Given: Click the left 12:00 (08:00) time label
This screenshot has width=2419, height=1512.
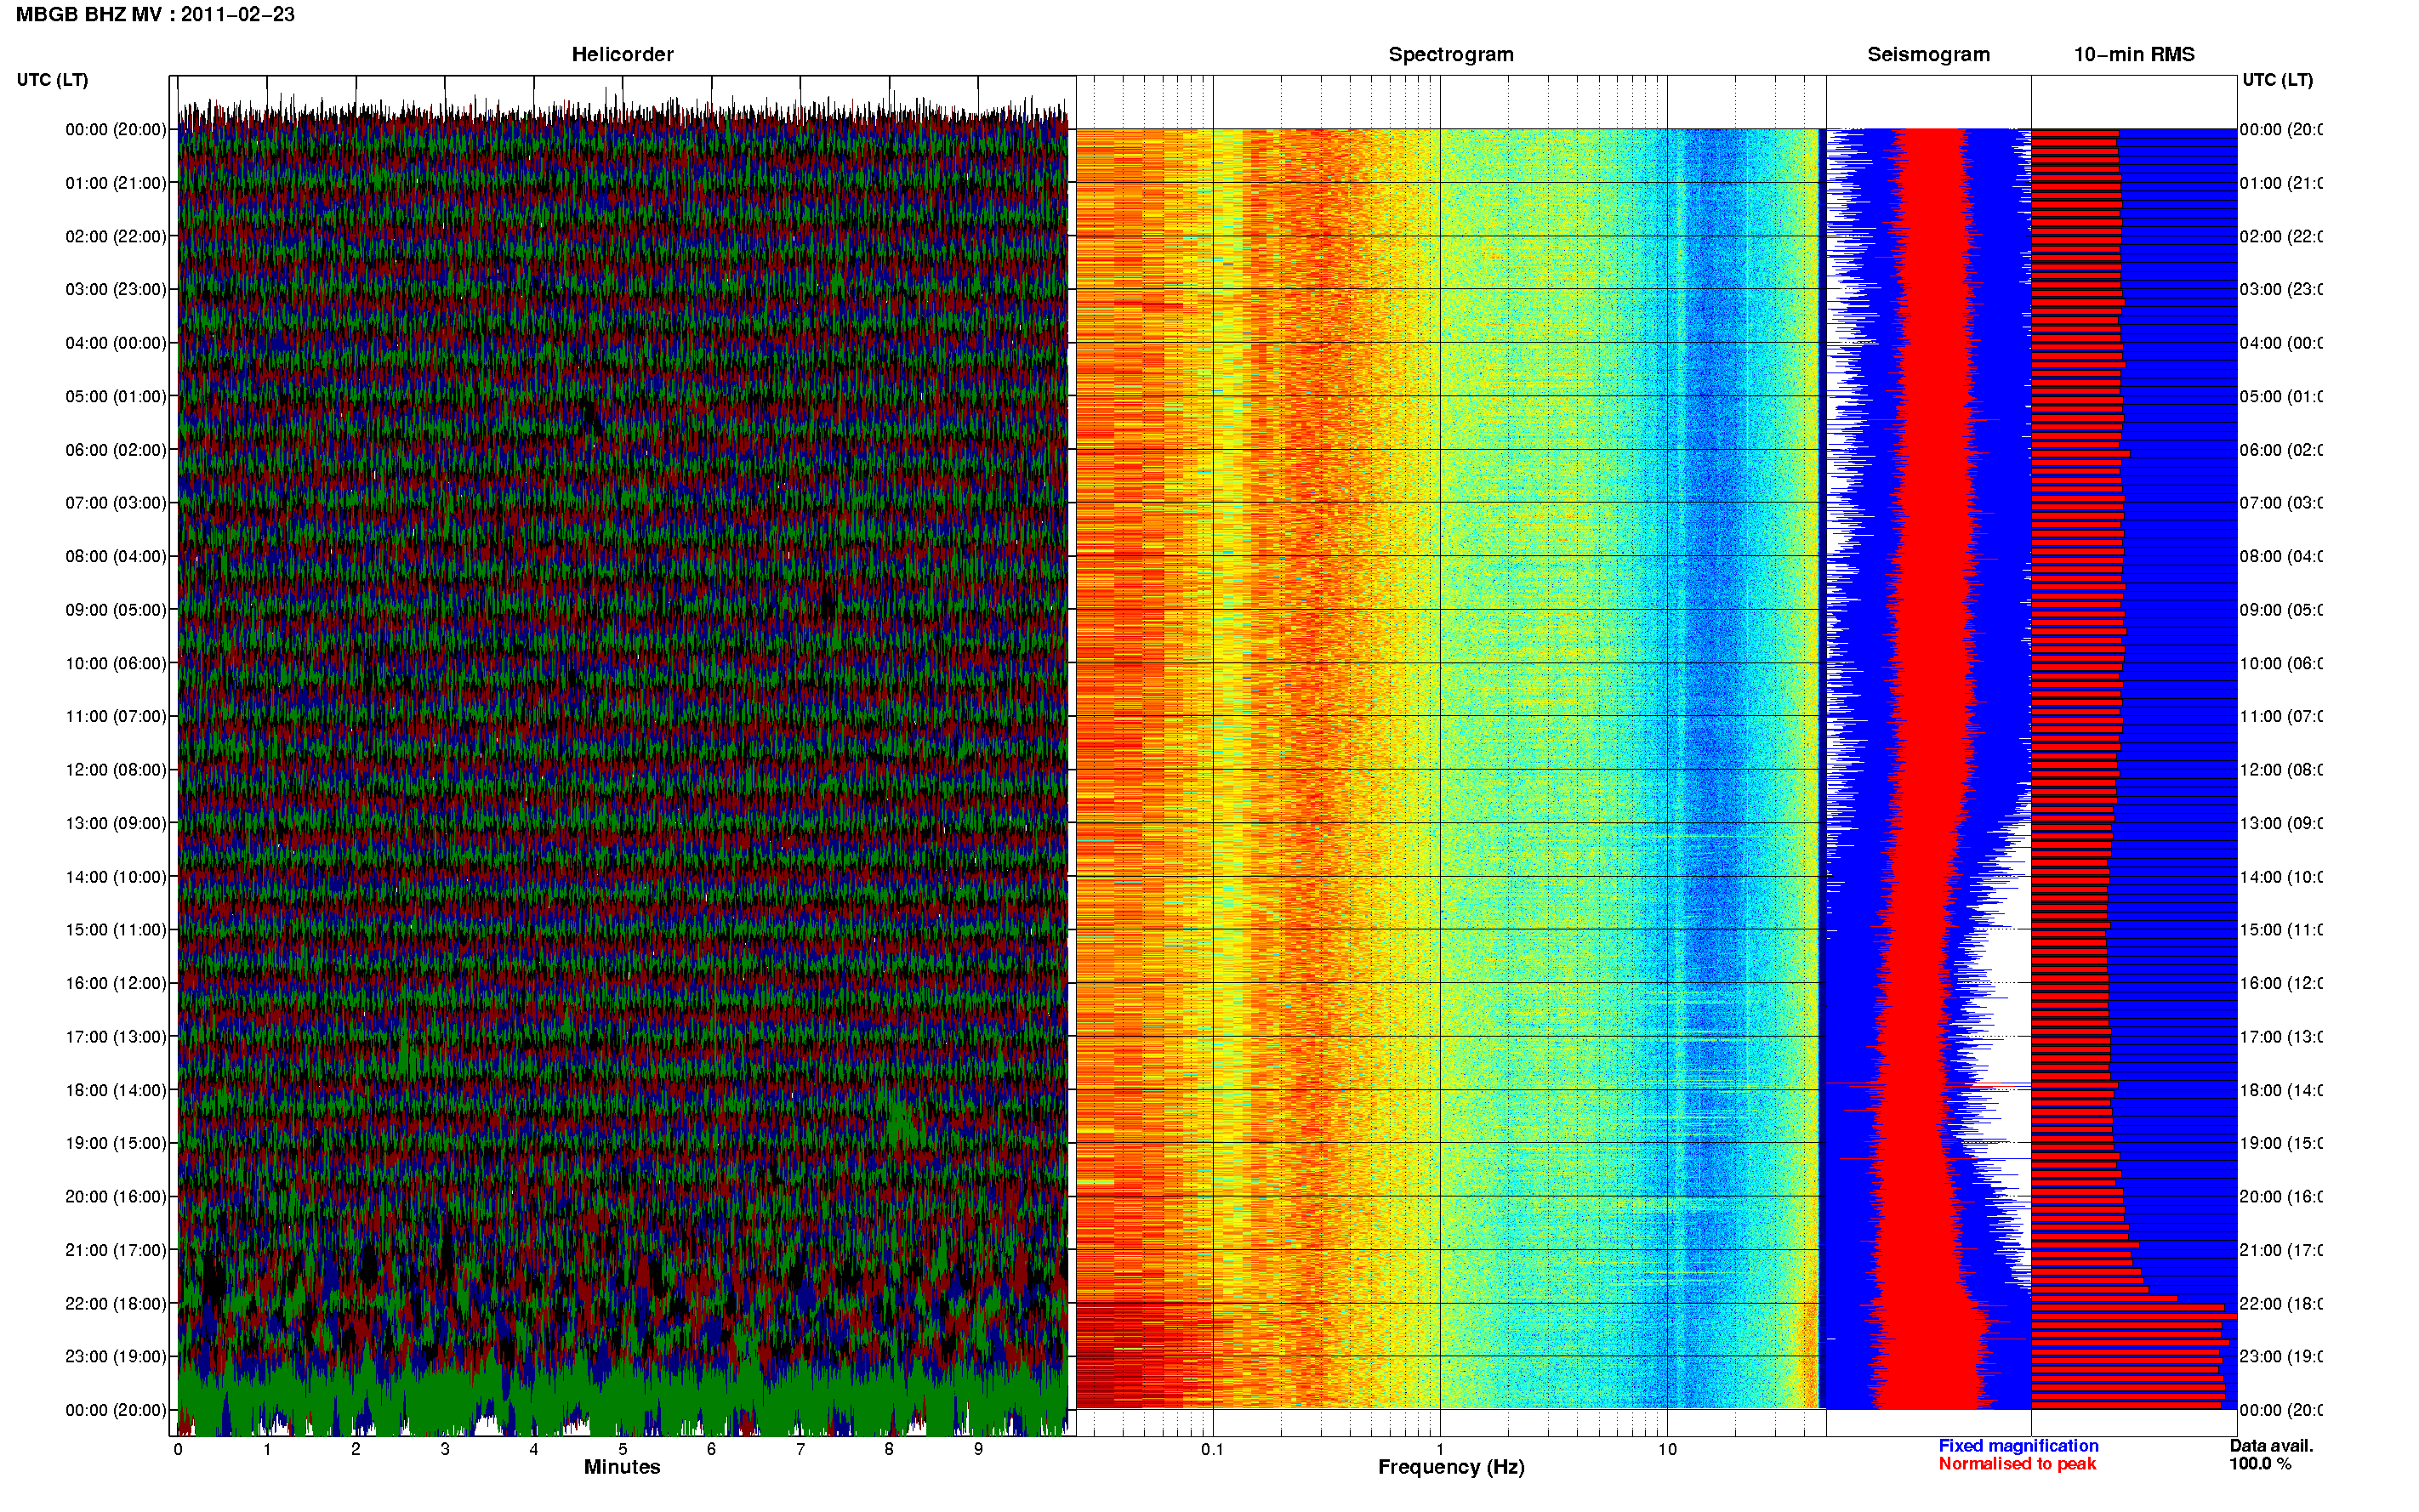Looking at the screenshot, I should [116, 770].
